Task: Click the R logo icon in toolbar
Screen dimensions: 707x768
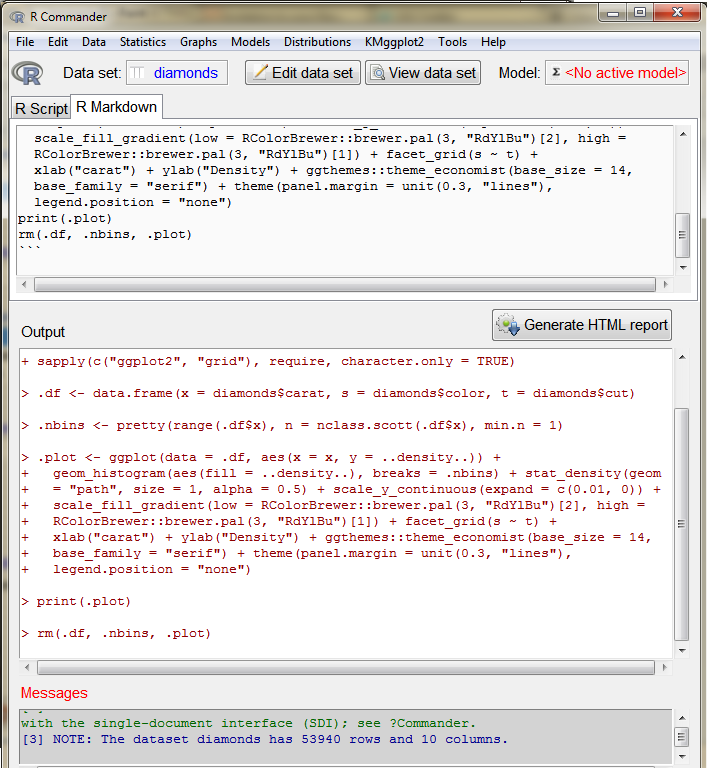Action: point(27,74)
